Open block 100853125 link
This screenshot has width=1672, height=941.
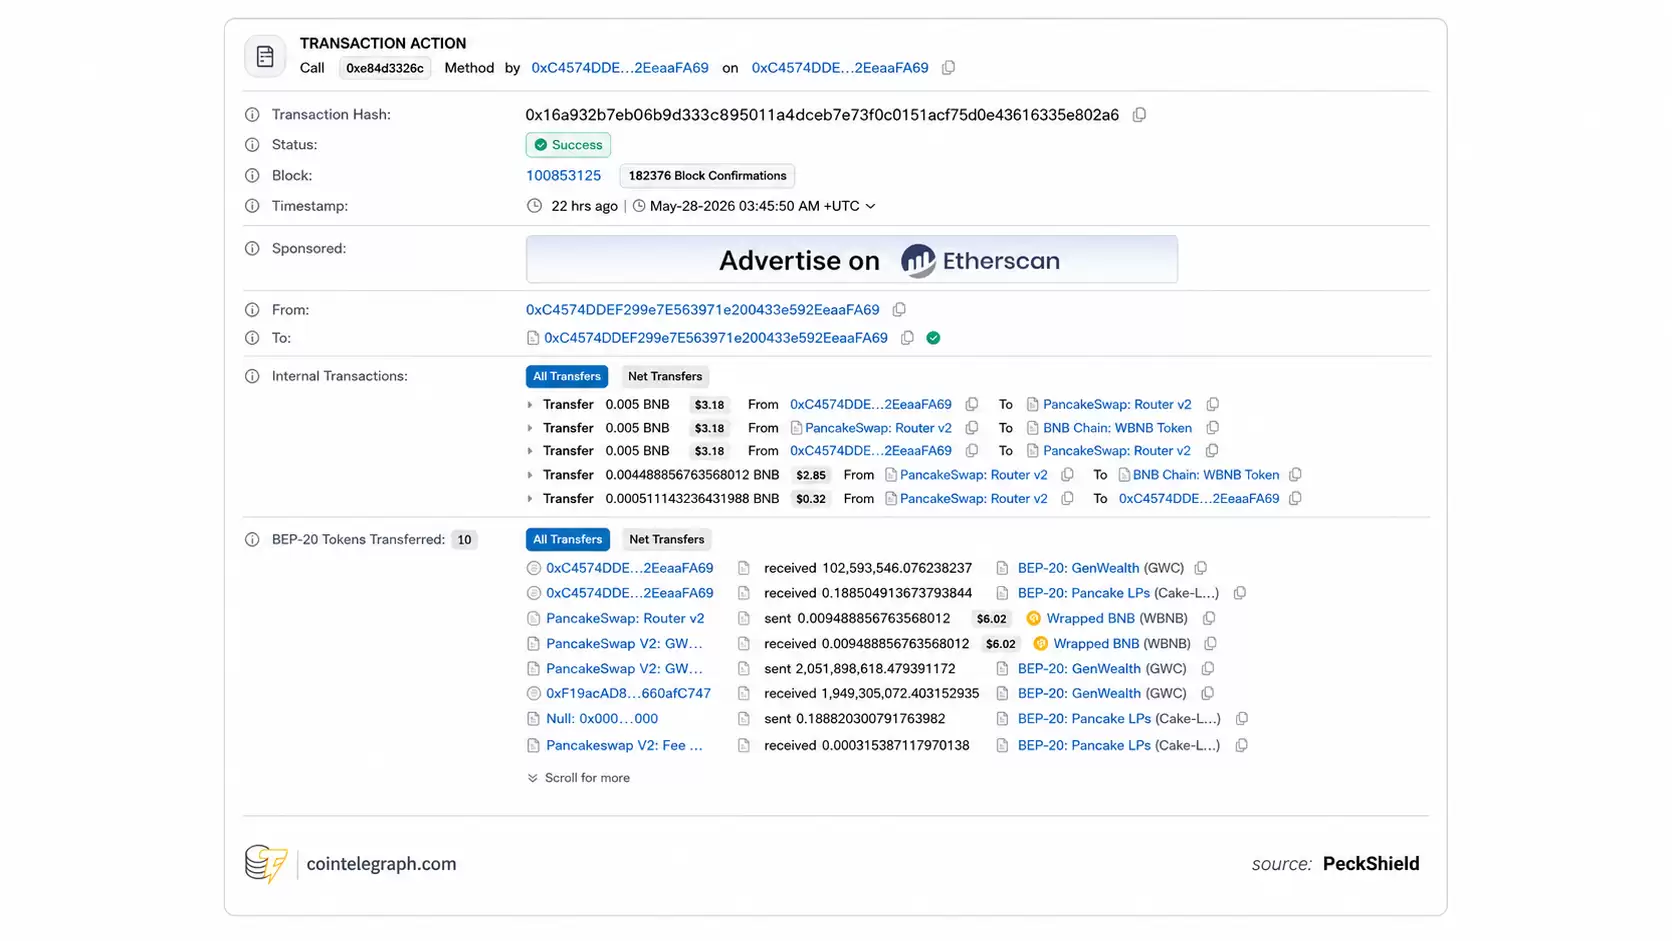tap(563, 175)
